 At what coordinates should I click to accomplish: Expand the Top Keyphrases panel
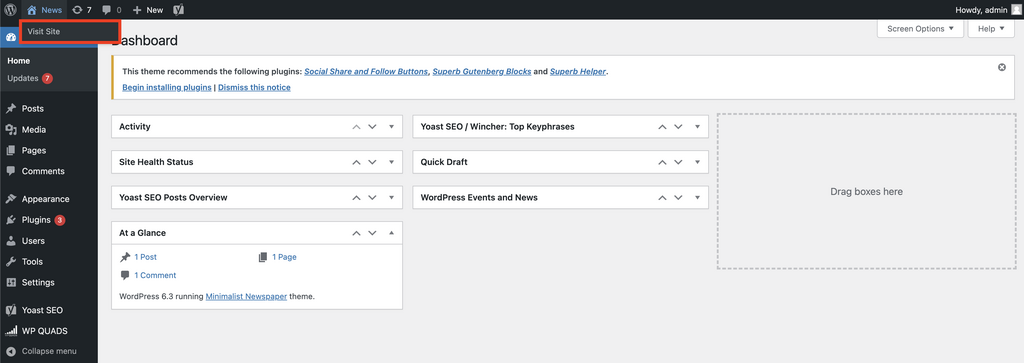[697, 127]
